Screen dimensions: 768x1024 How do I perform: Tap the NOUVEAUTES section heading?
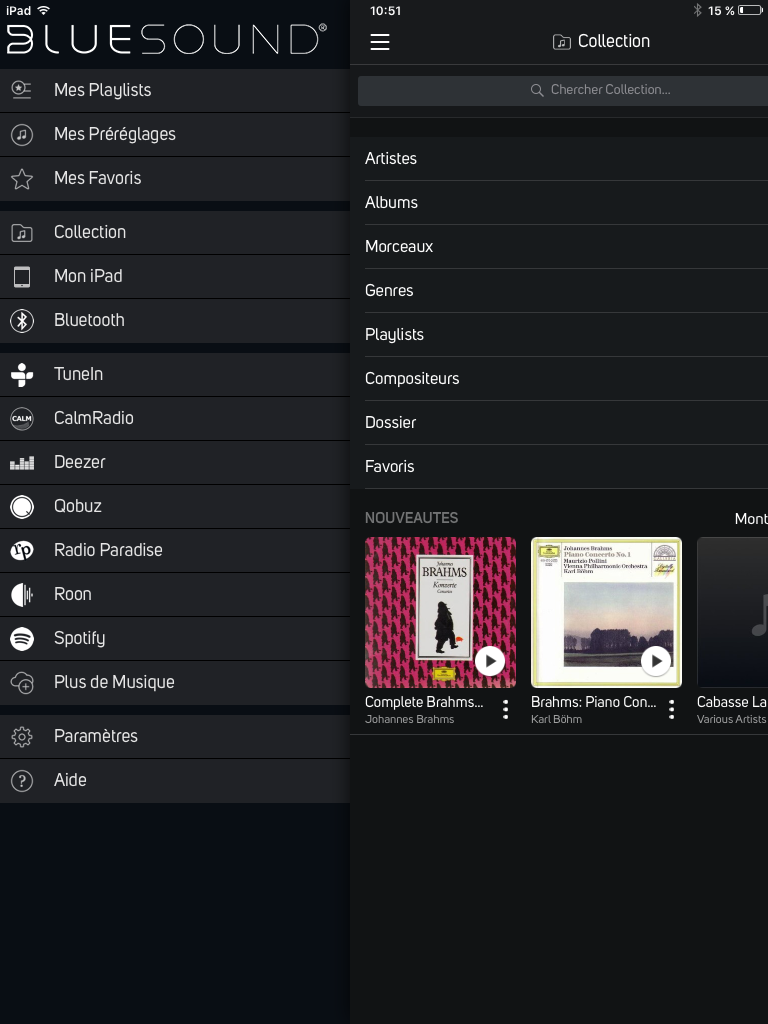(x=411, y=519)
